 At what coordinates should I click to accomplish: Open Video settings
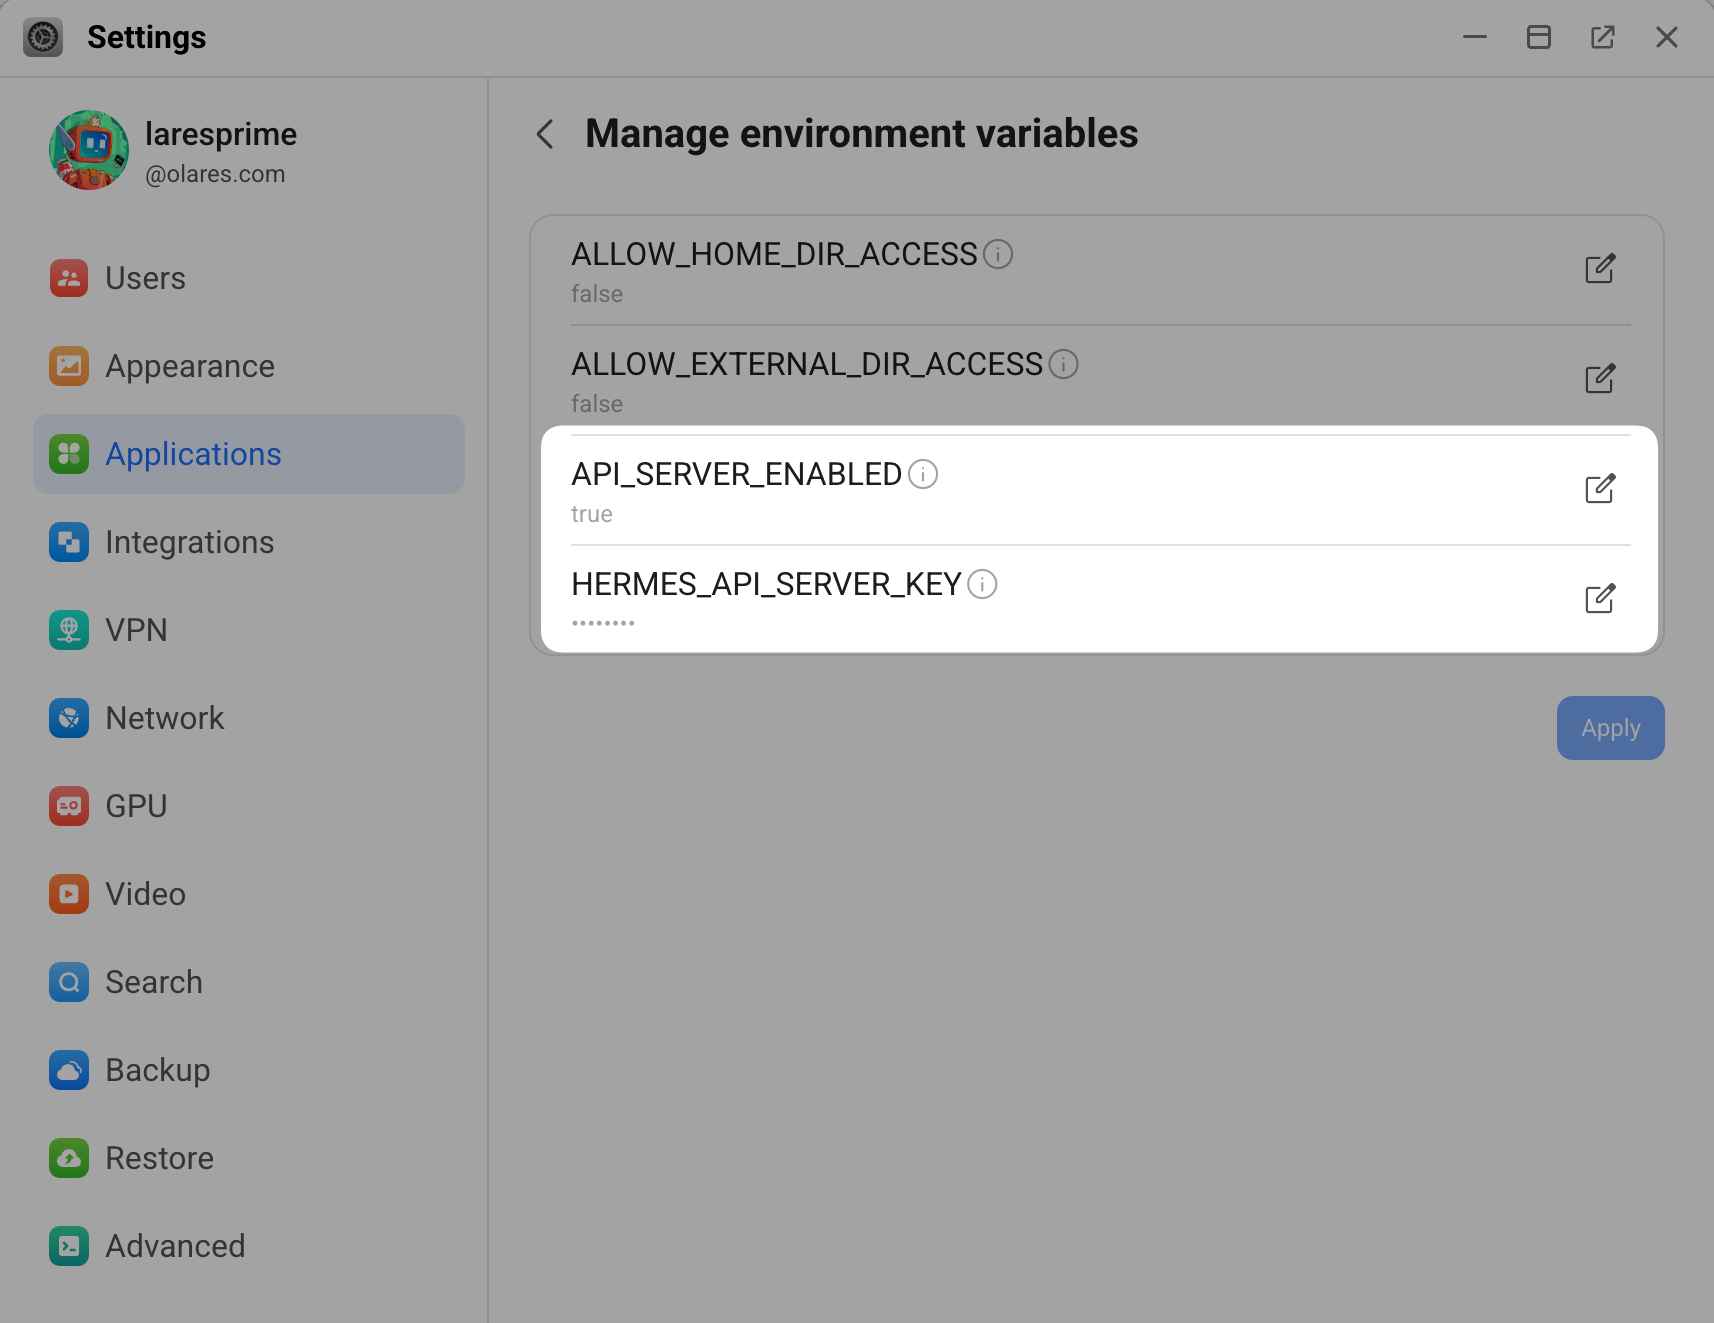[249, 894]
